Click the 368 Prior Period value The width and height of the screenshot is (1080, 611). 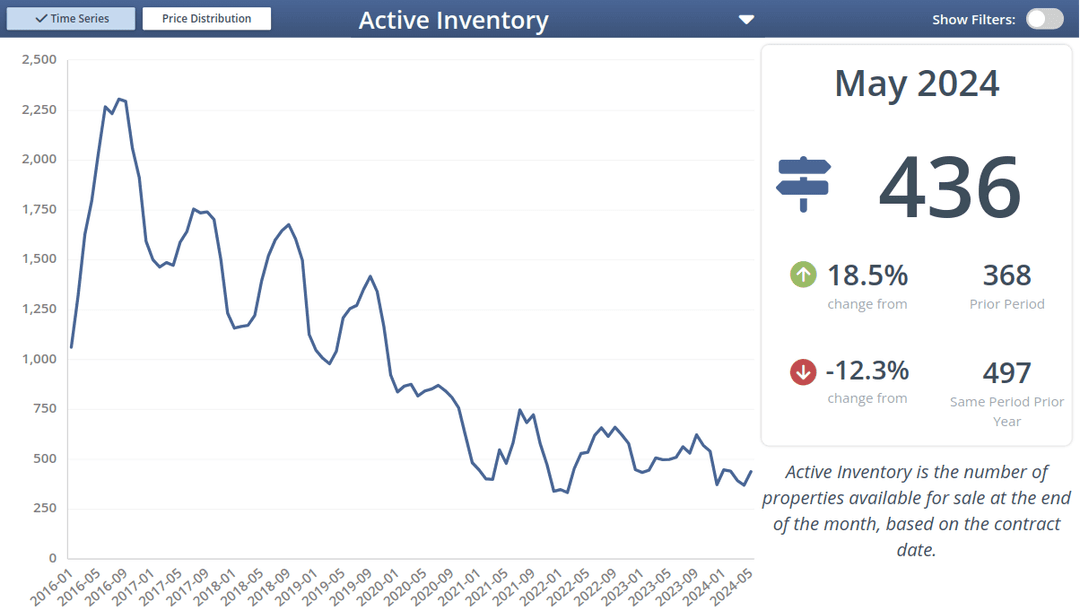1006,275
